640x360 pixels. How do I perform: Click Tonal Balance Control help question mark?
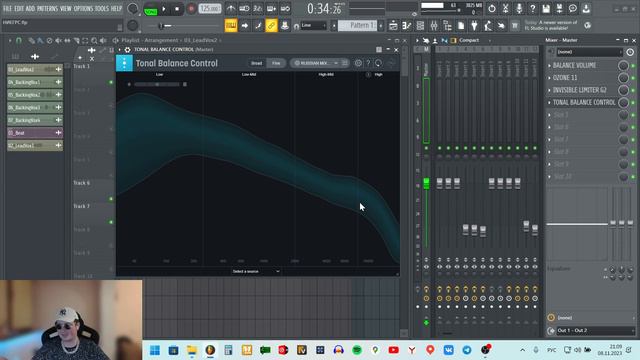tap(368, 63)
